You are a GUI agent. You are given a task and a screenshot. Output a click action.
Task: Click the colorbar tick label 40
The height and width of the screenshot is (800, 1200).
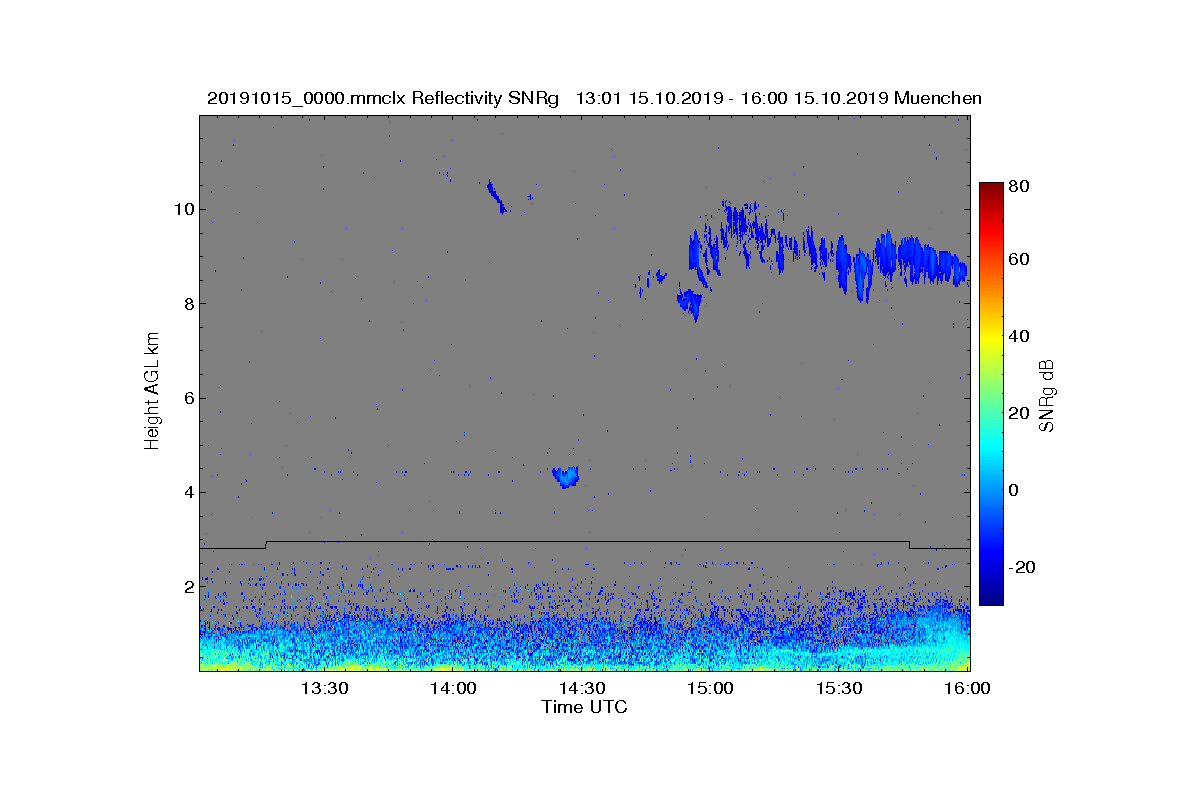point(1020,336)
